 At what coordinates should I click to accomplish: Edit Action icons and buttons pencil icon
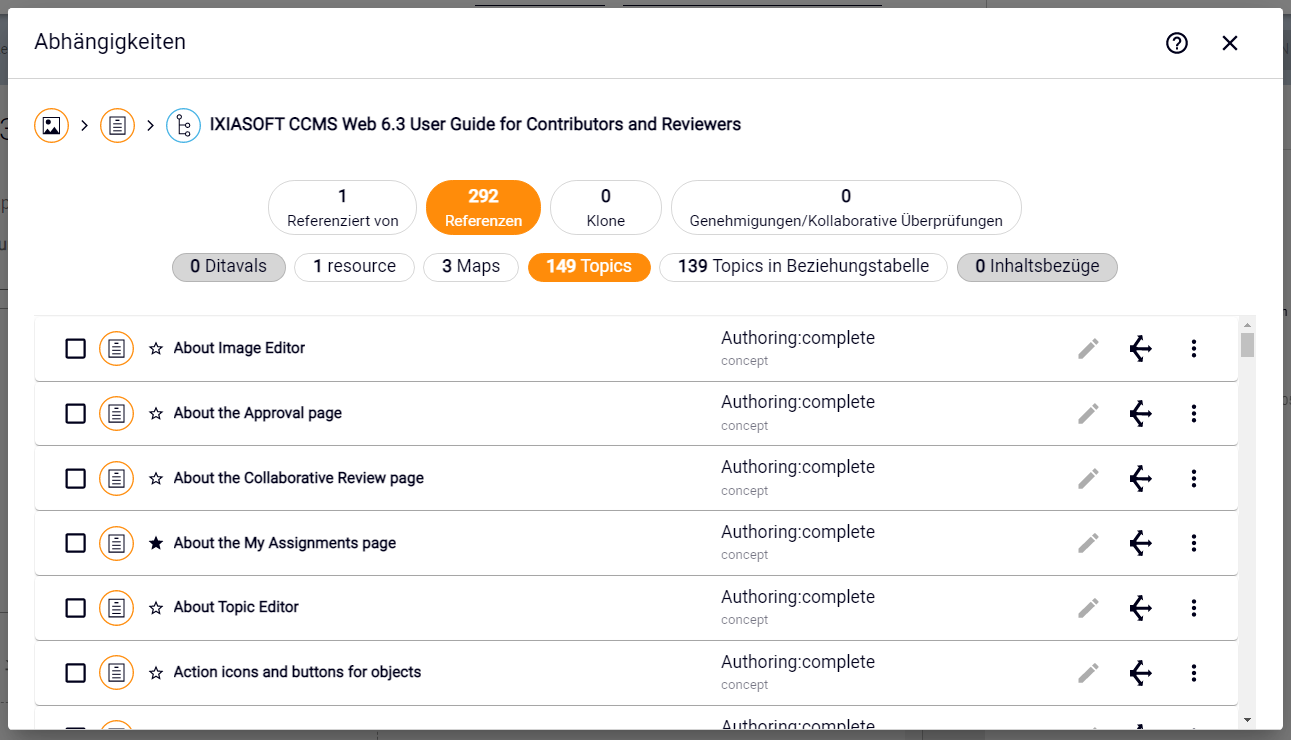tap(1088, 673)
